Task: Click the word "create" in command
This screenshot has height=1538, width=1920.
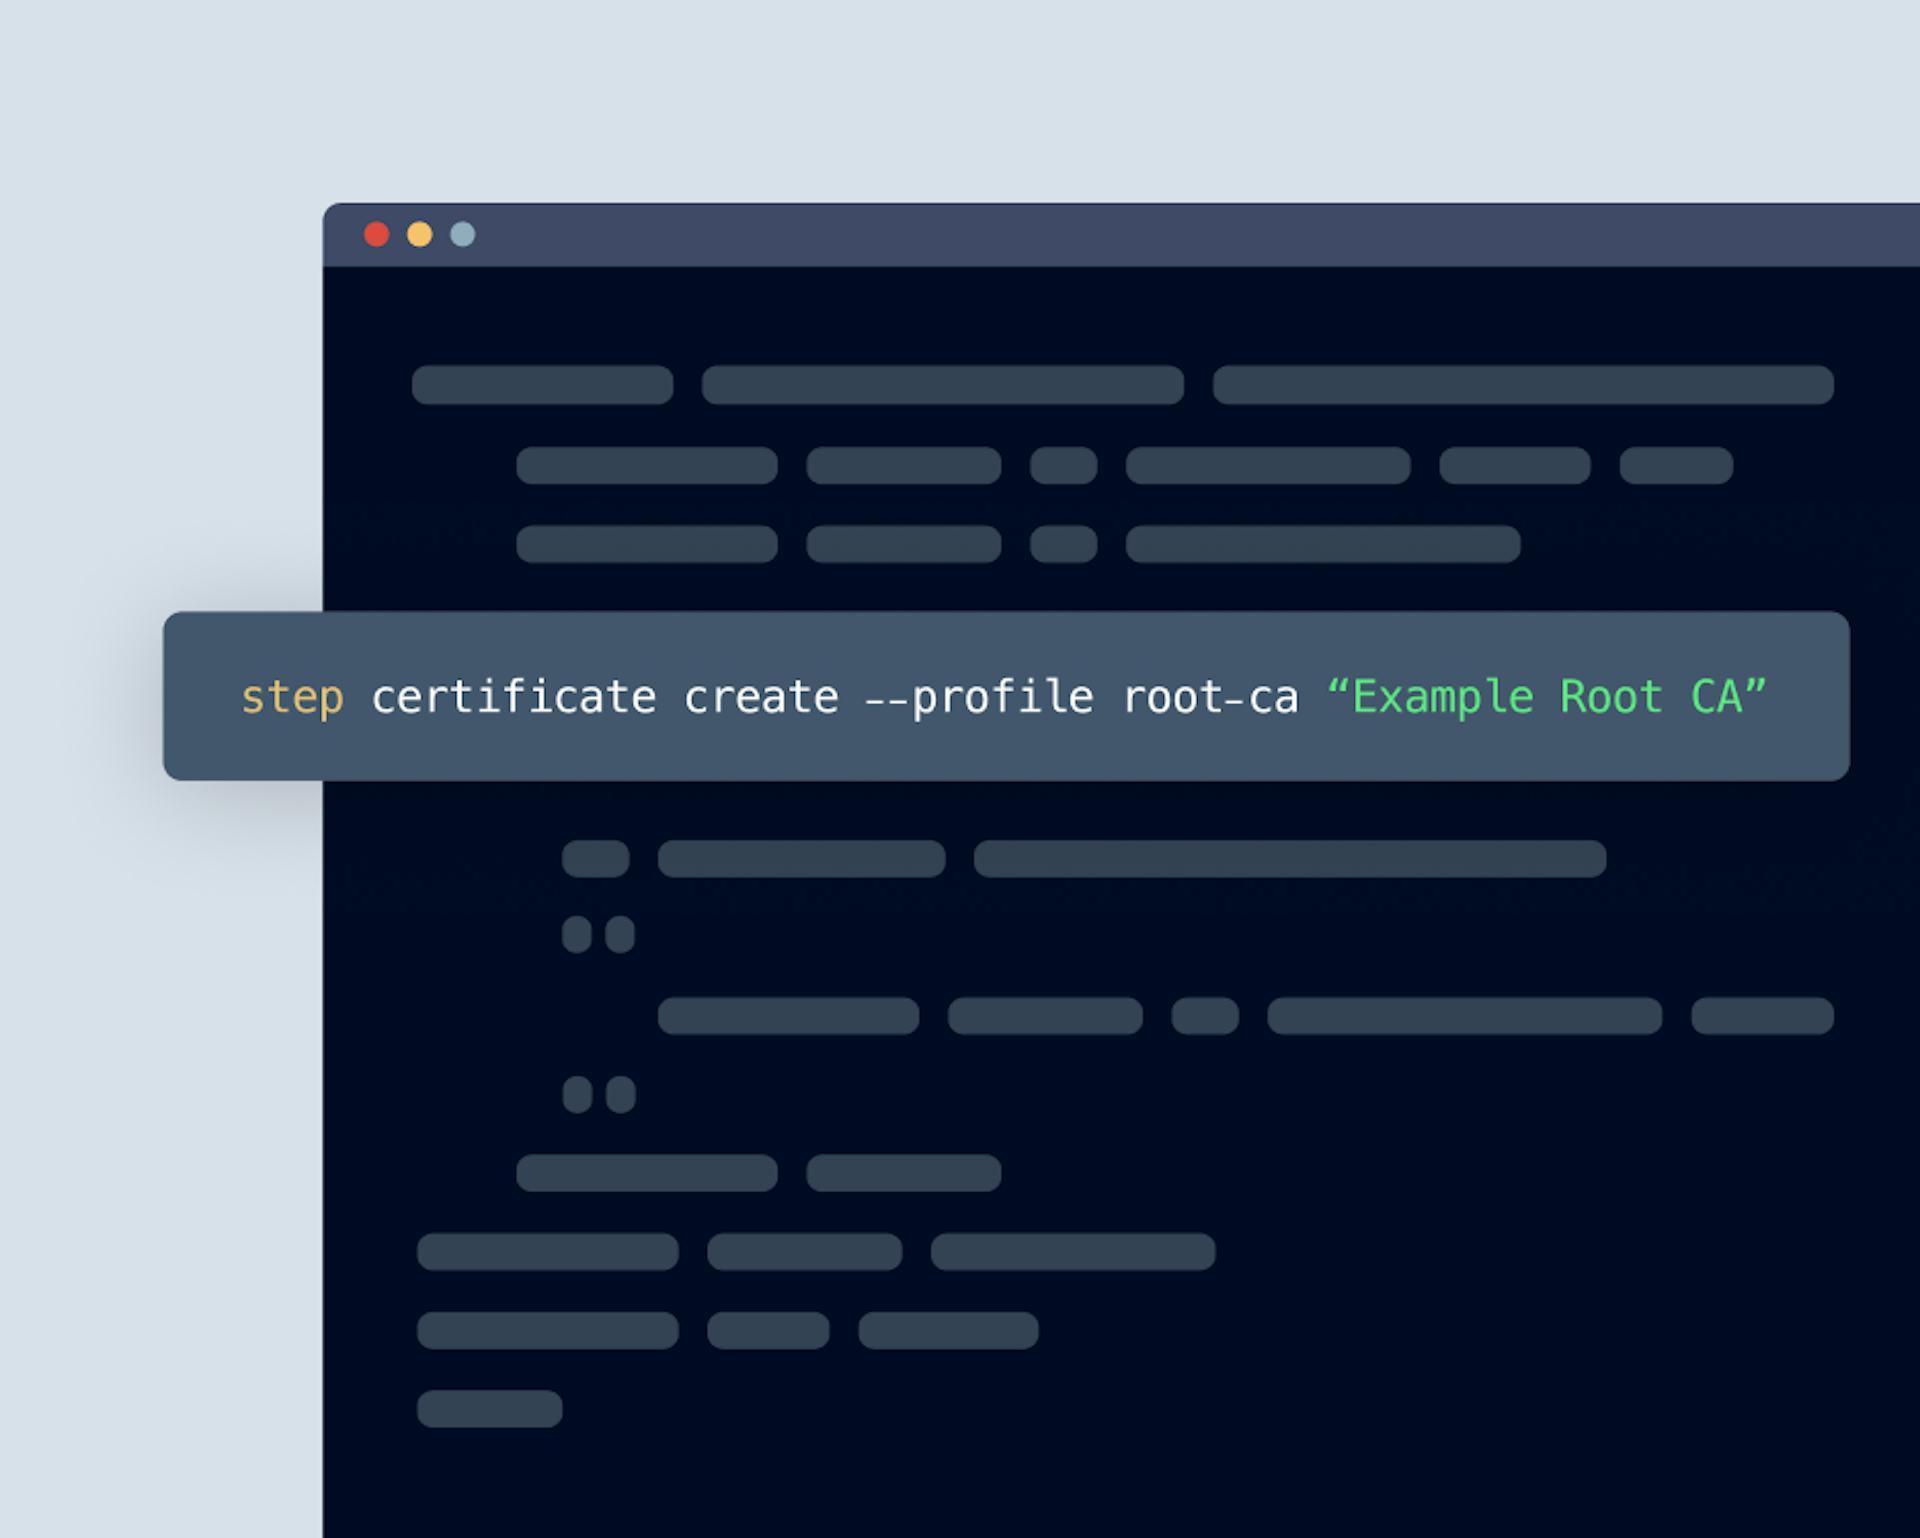Action: (761, 698)
